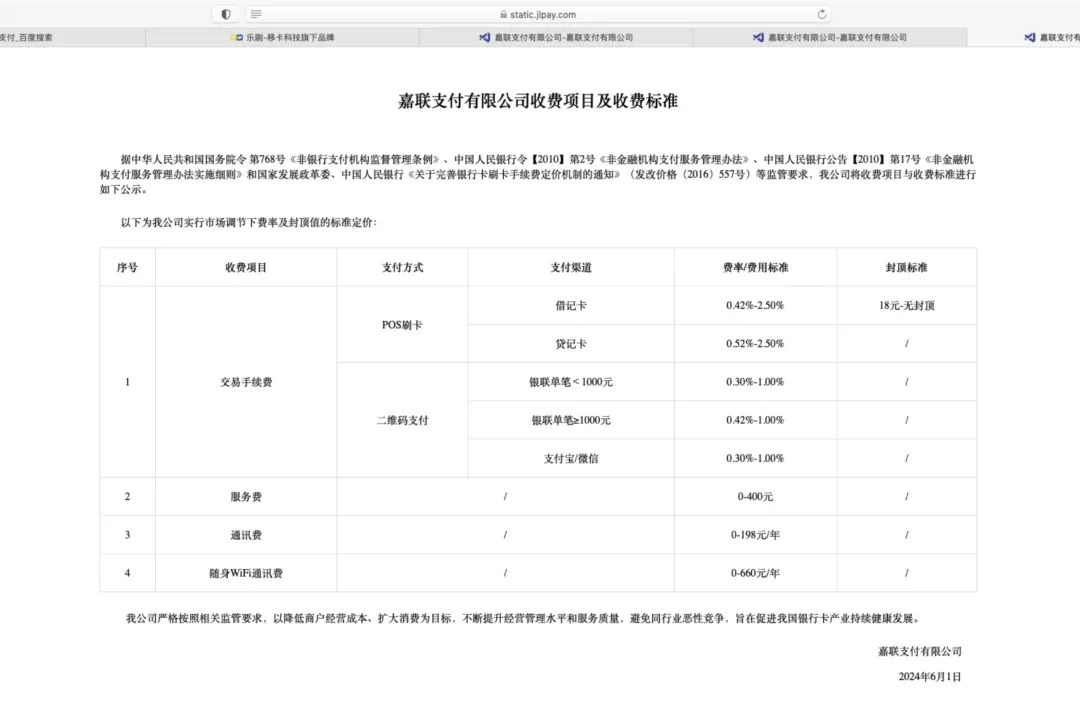Click the 封顶标准 column header

coord(906,268)
